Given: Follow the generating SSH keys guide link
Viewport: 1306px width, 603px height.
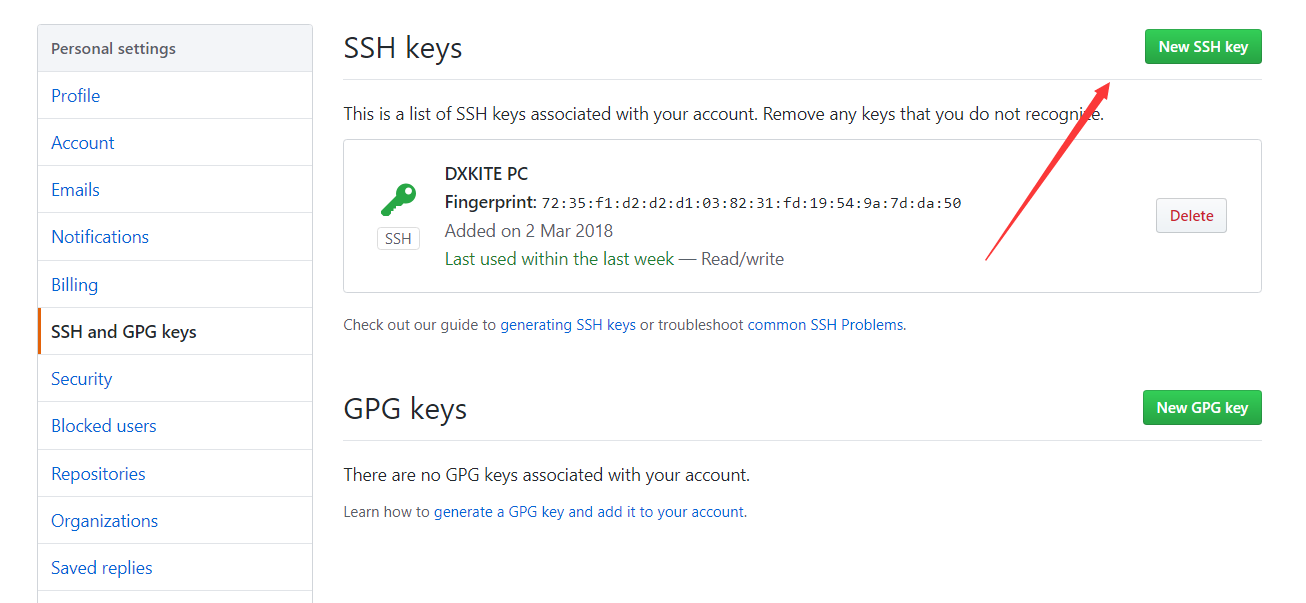Looking at the screenshot, I should (568, 325).
